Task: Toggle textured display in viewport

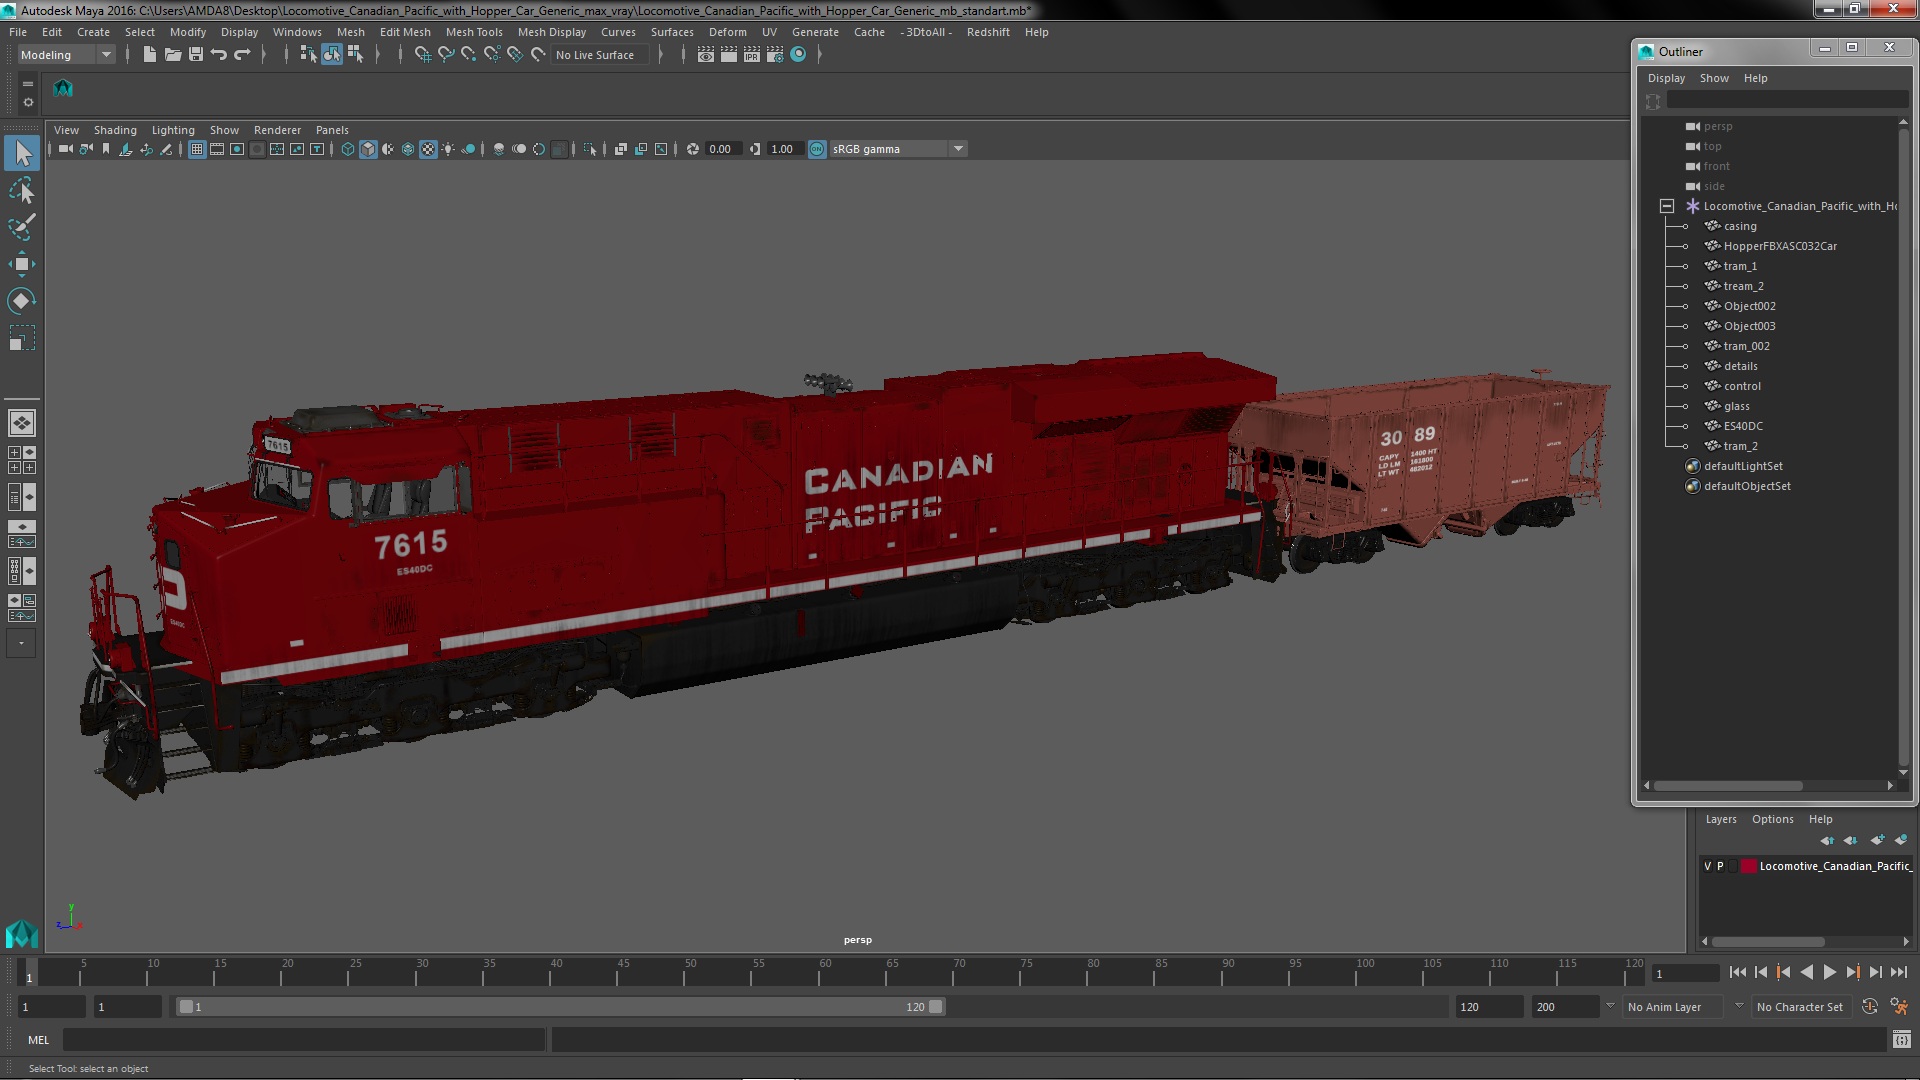Action: (428, 149)
